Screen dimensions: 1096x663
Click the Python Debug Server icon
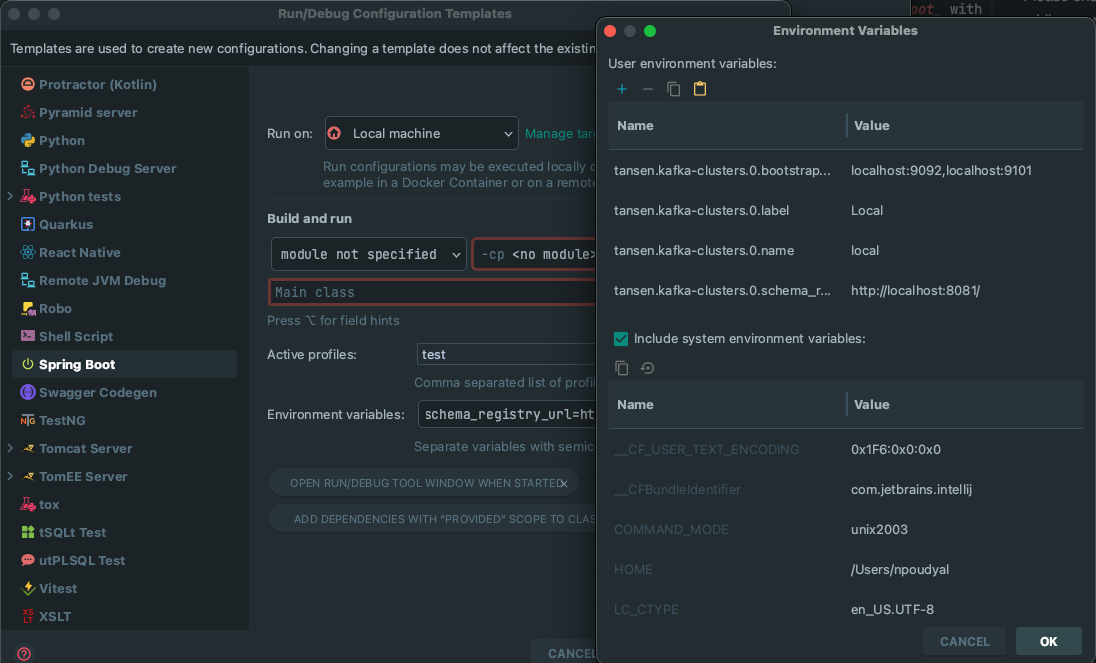pyautogui.click(x=27, y=168)
